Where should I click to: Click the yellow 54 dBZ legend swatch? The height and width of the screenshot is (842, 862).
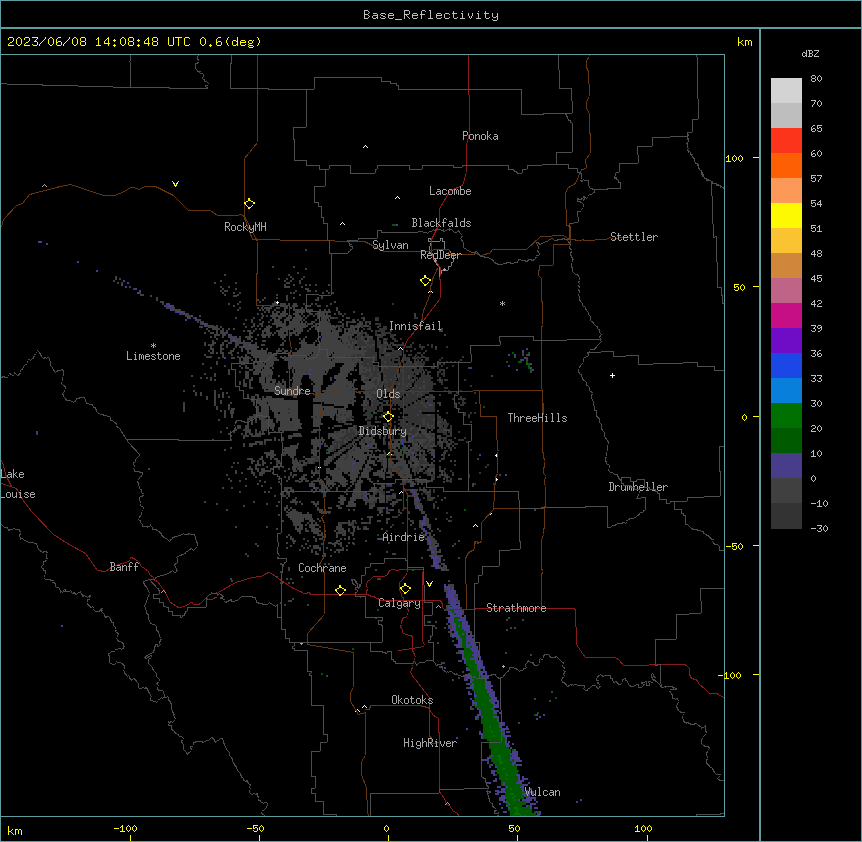click(x=786, y=215)
